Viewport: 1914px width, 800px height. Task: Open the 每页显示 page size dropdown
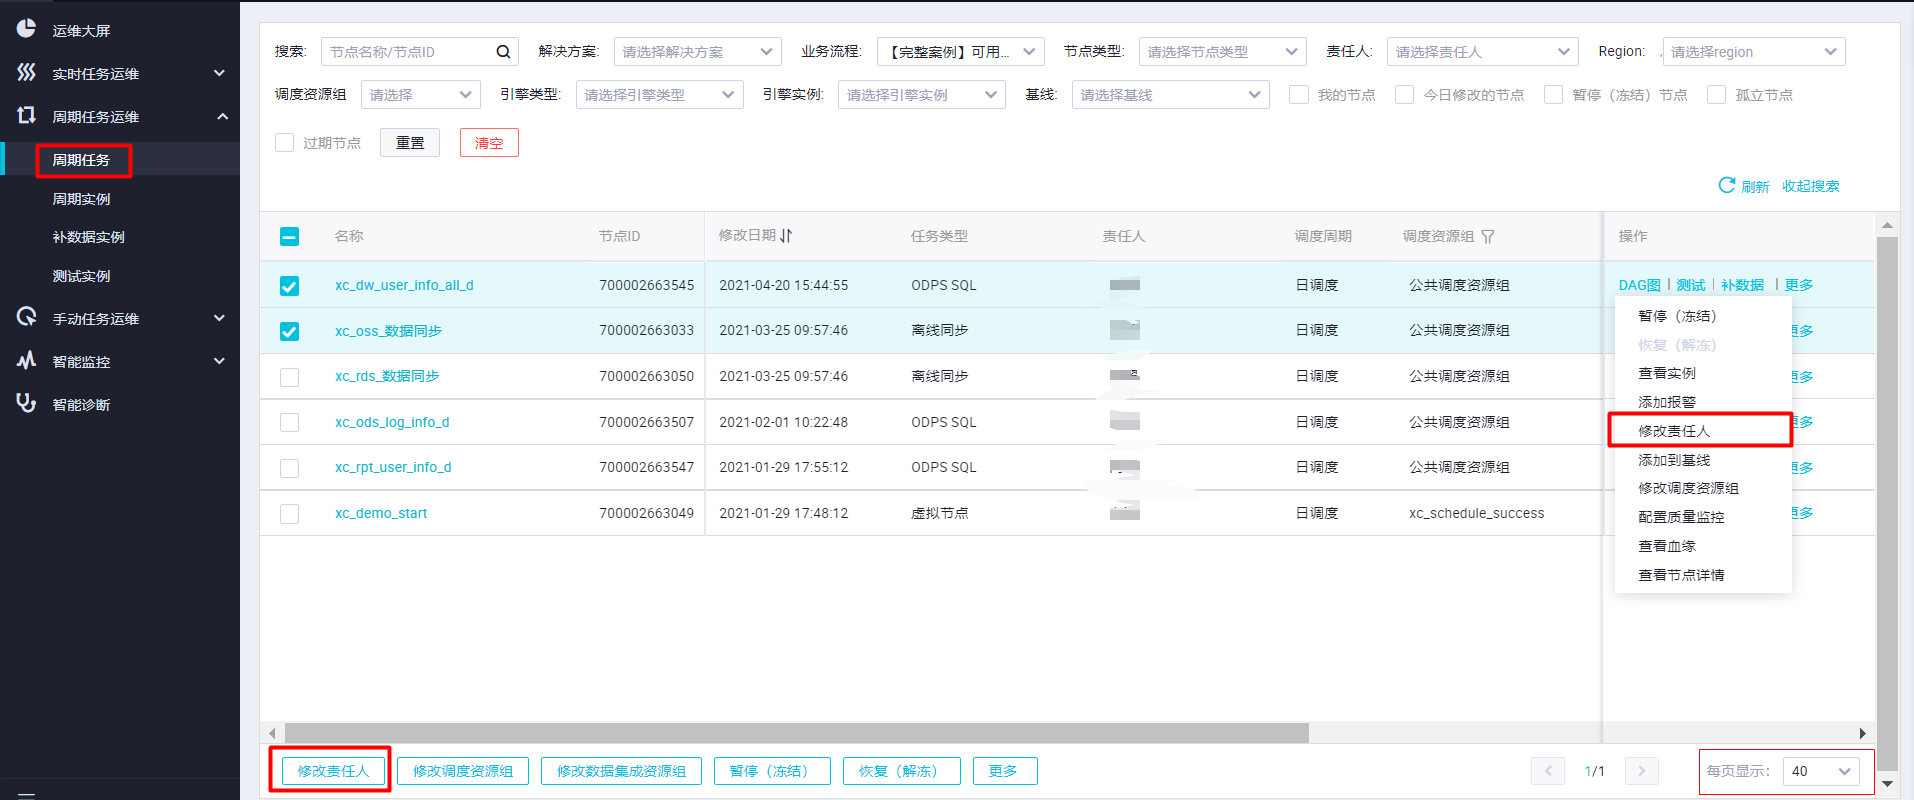pyautogui.click(x=1822, y=771)
